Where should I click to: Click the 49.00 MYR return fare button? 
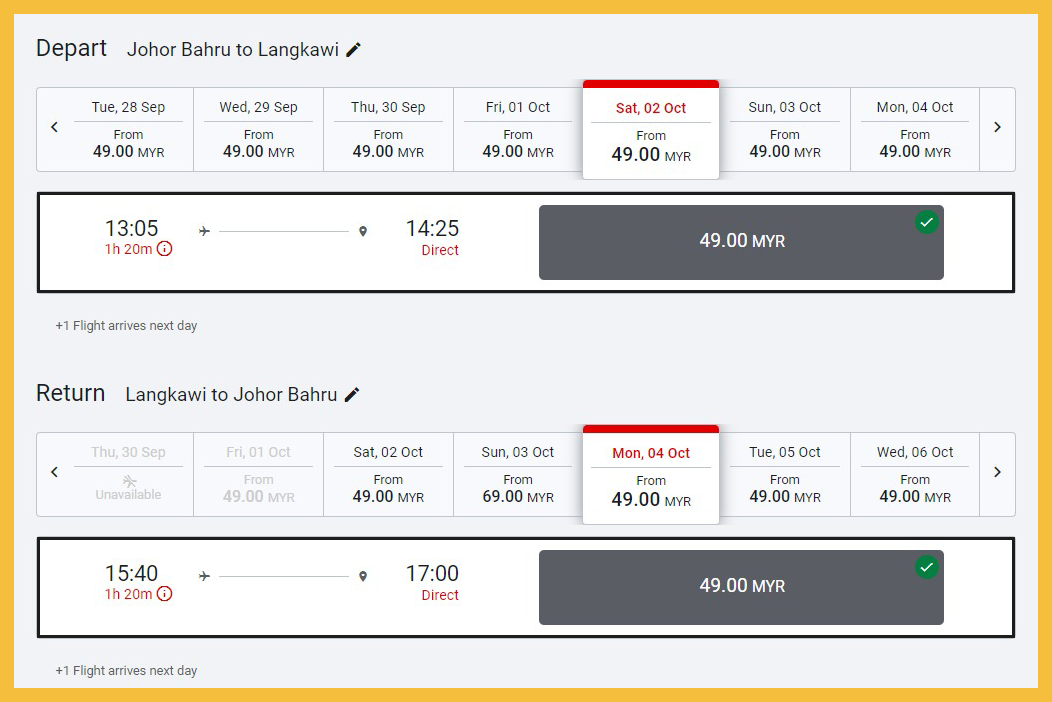[741, 587]
